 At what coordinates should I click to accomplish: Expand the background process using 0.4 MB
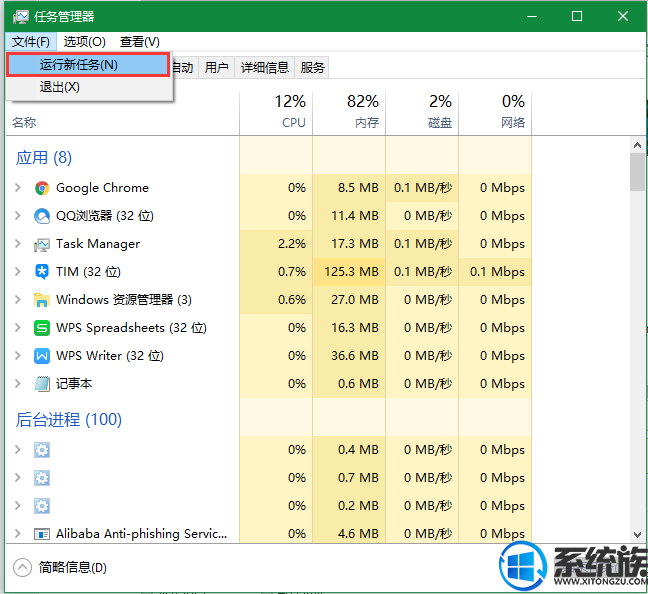(17, 449)
